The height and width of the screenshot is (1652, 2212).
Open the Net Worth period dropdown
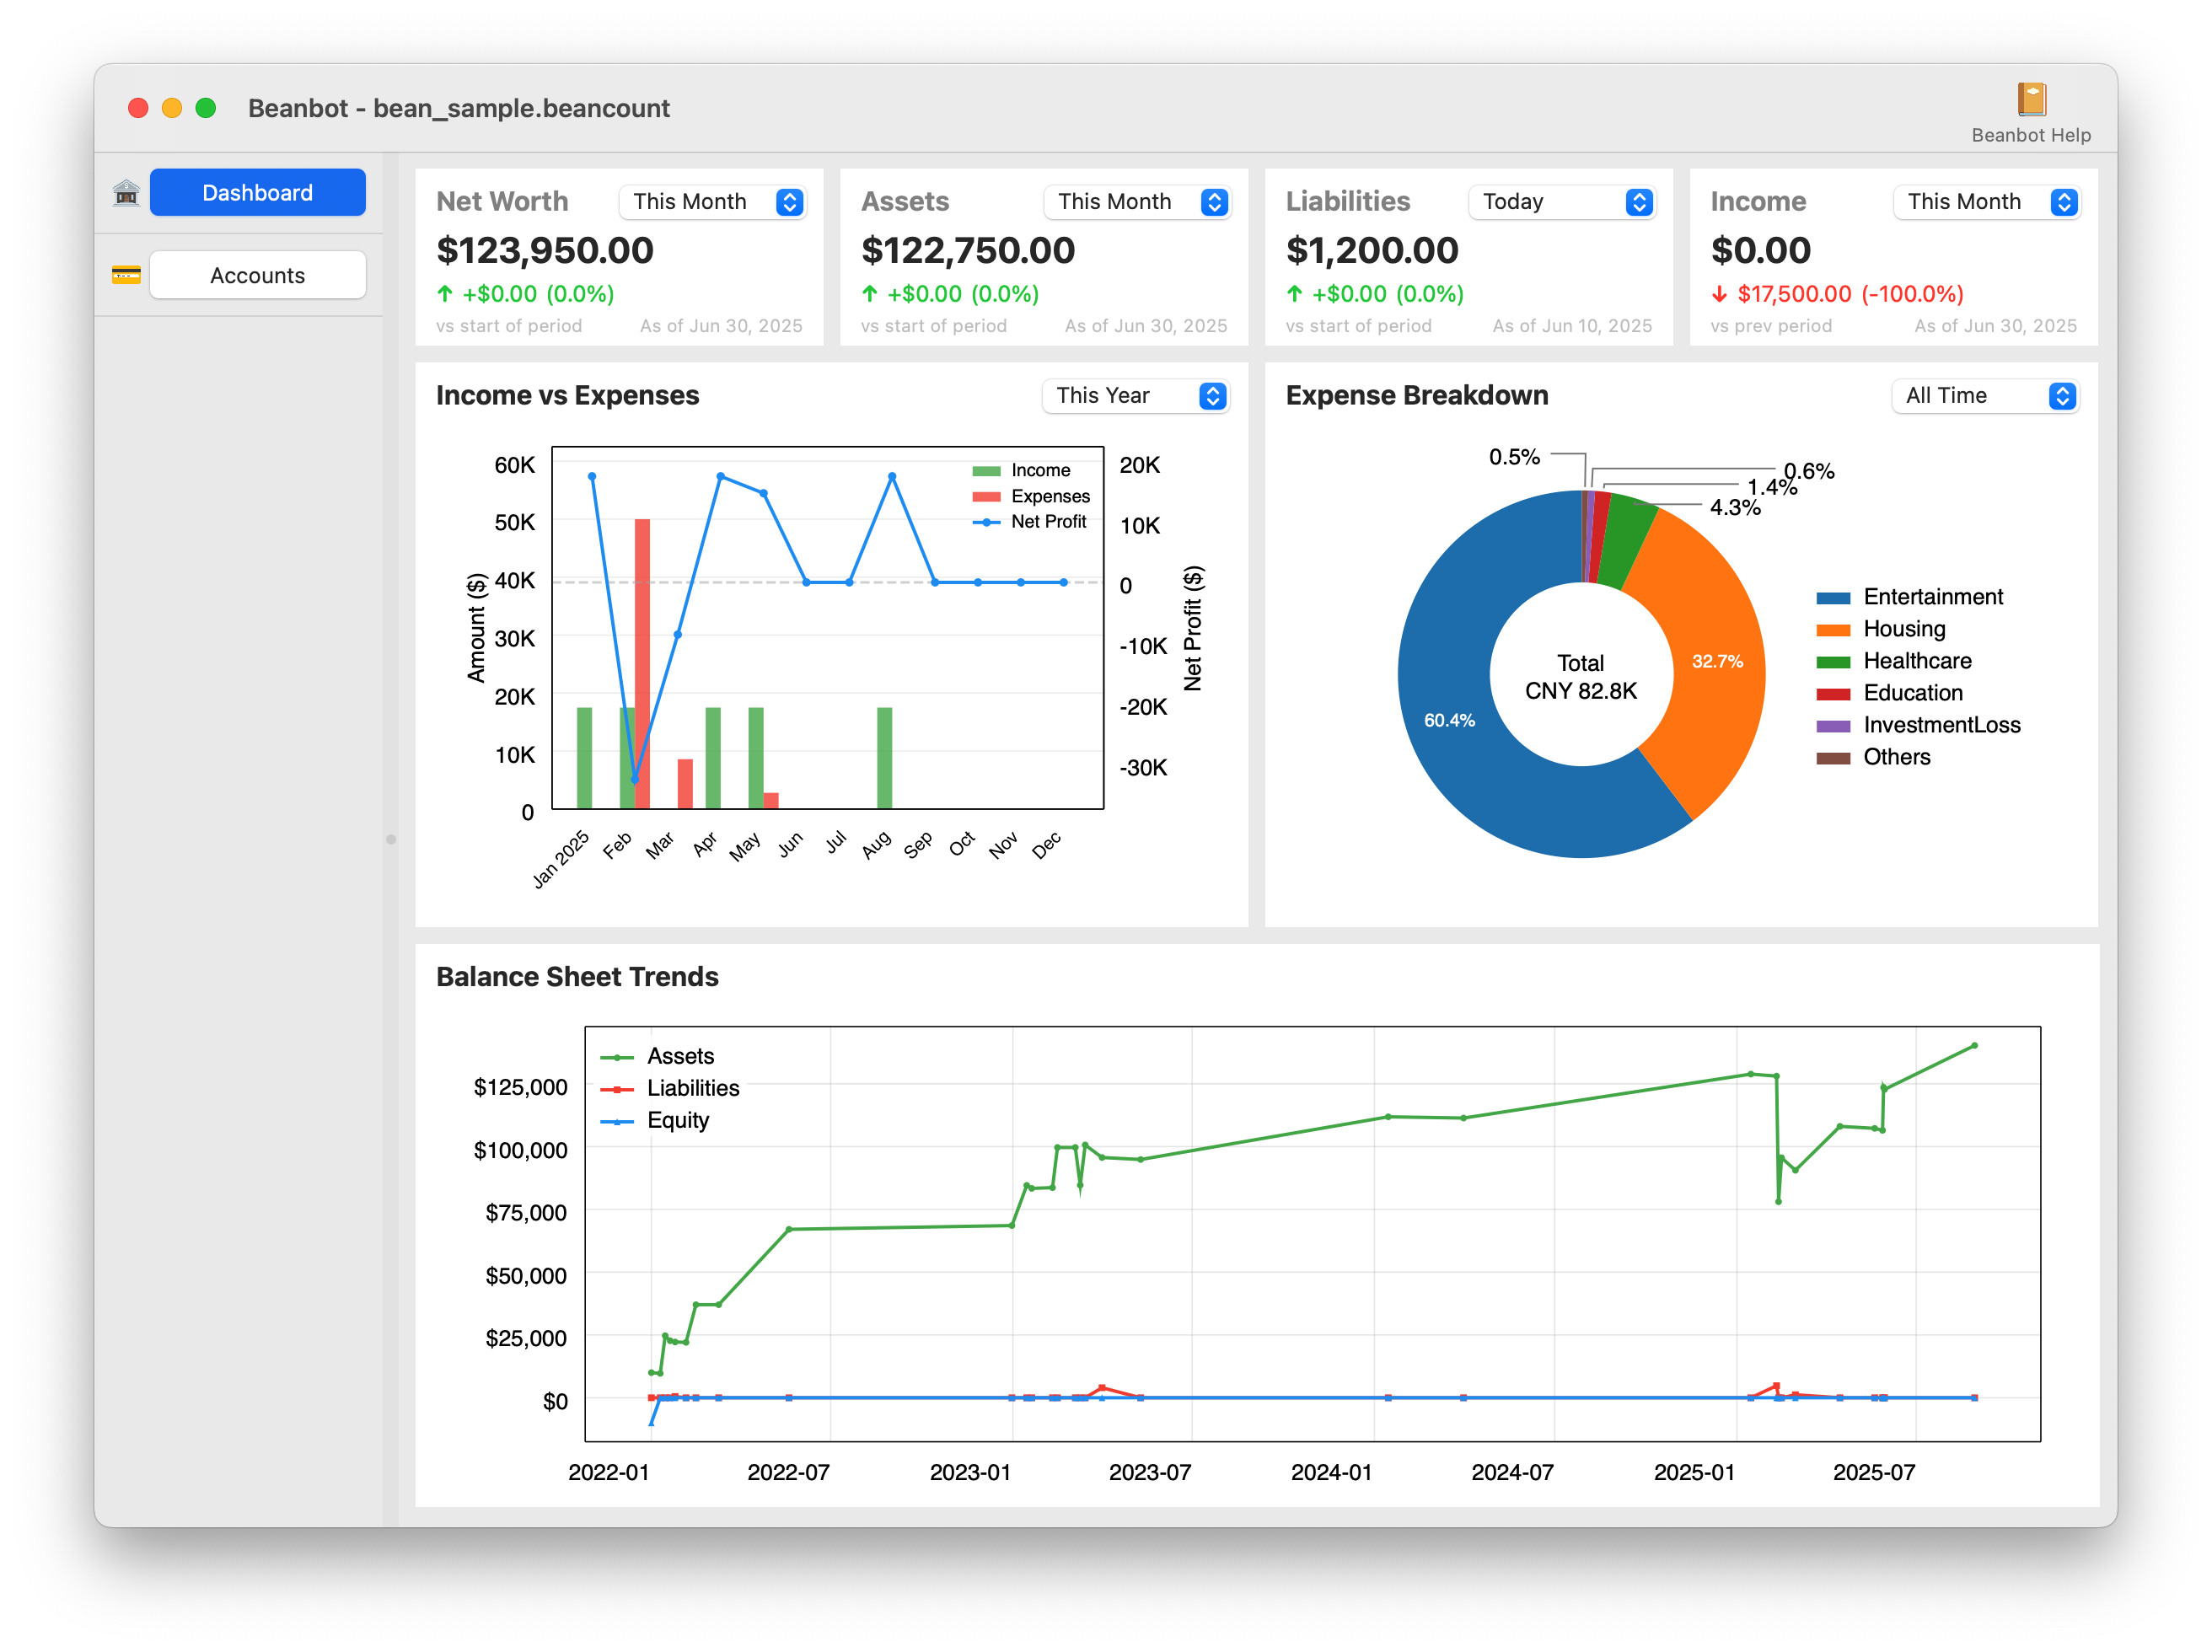(x=712, y=202)
